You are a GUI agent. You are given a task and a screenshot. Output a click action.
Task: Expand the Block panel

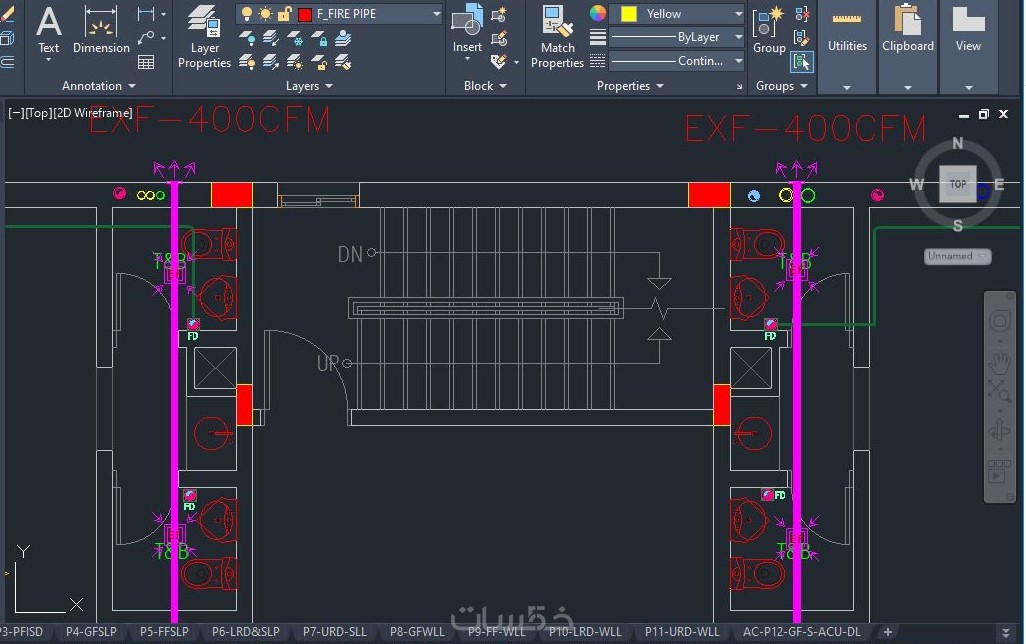coord(485,86)
